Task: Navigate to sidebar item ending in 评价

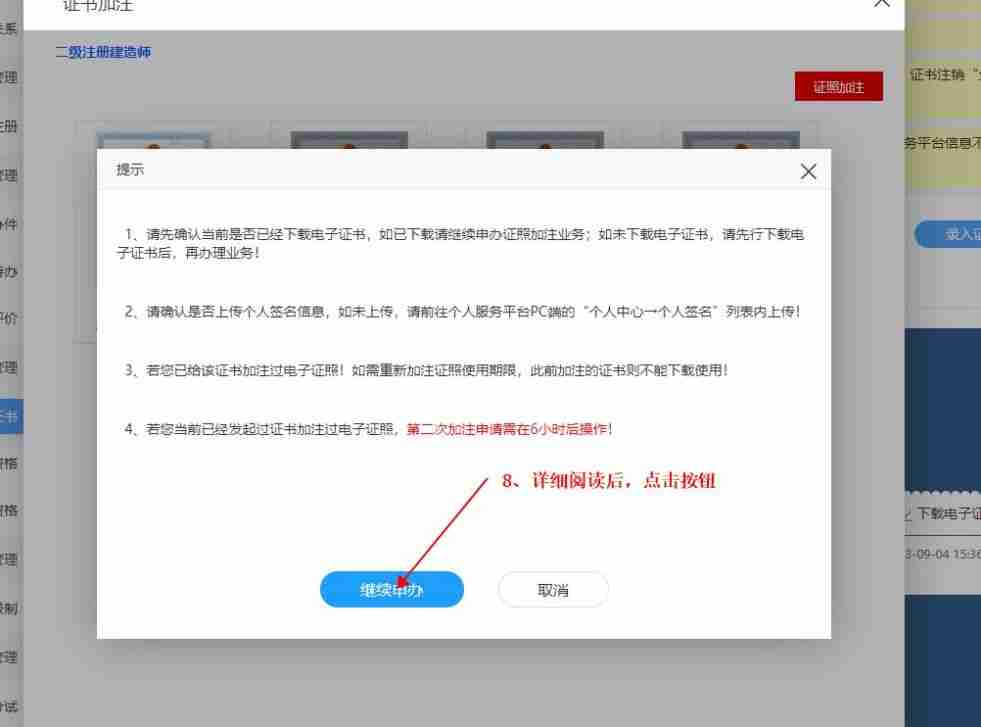Action: coord(10,320)
